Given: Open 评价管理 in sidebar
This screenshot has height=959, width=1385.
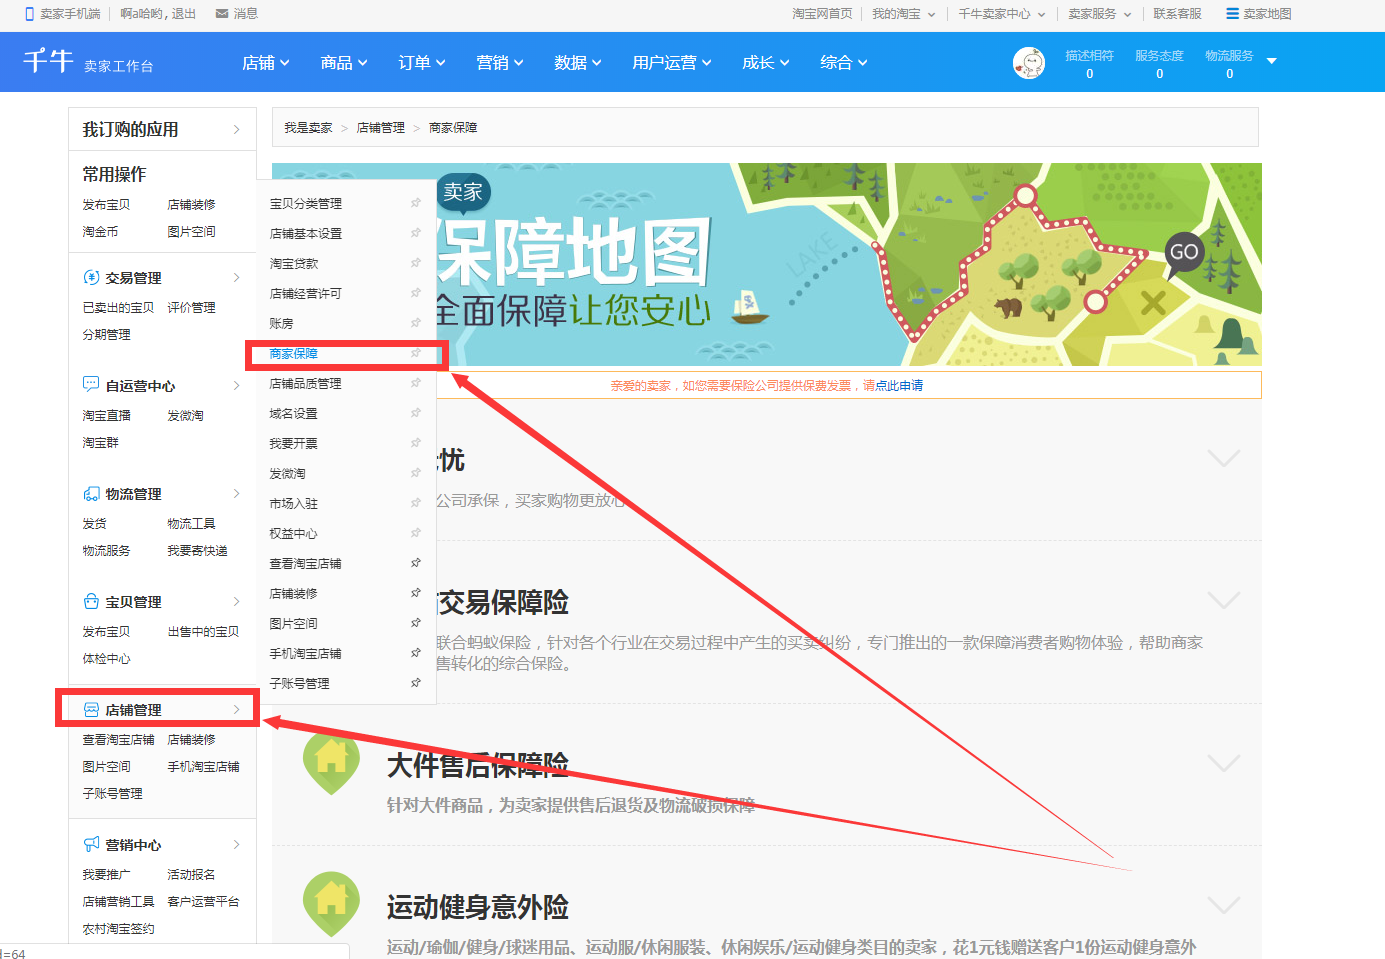Looking at the screenshot, I should coord(191,308).
